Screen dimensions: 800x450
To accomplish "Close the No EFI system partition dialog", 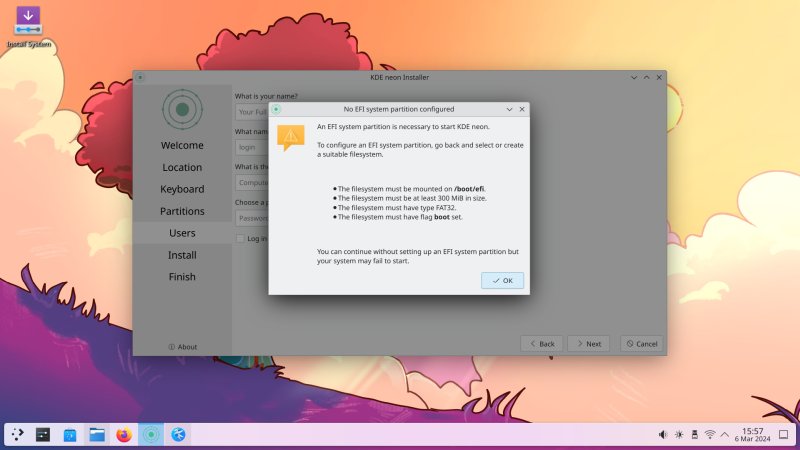I will click(x=522, y=109).
